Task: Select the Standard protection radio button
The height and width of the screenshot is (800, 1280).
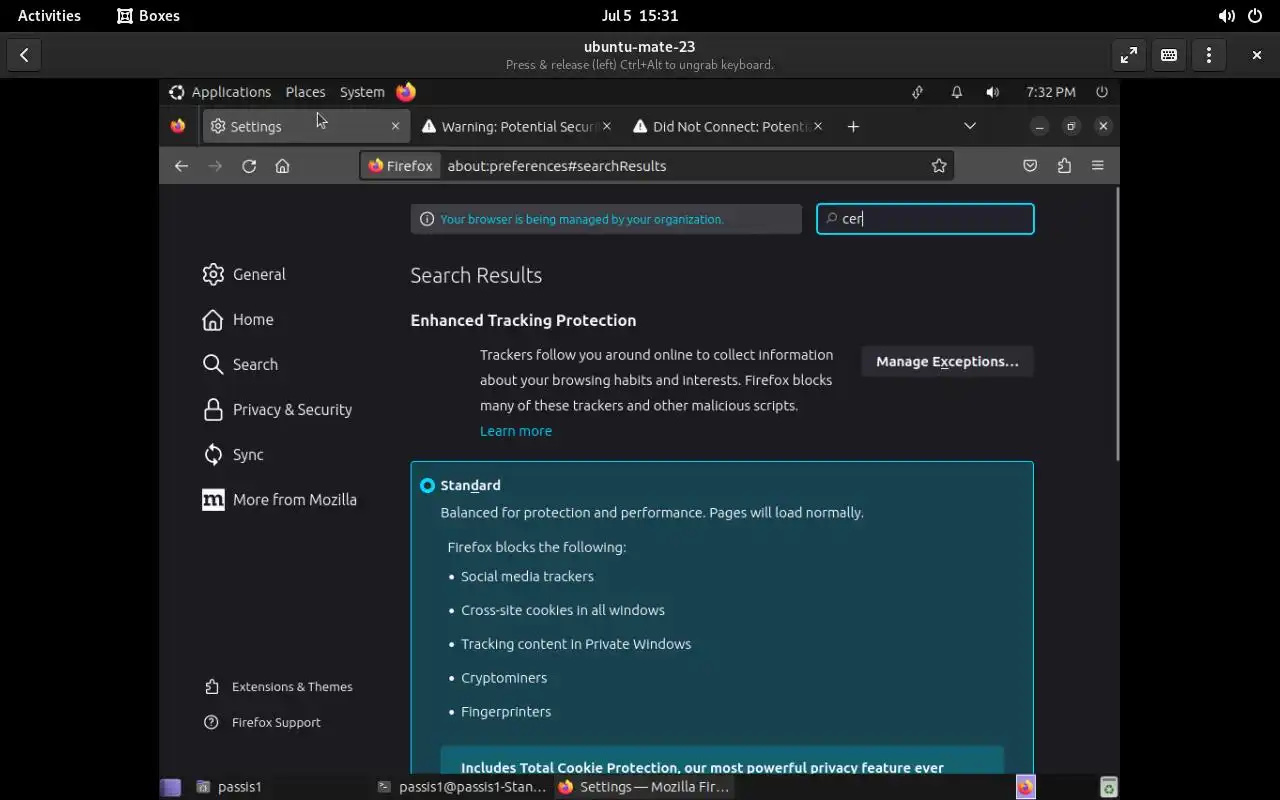Action: click(427, 485)
